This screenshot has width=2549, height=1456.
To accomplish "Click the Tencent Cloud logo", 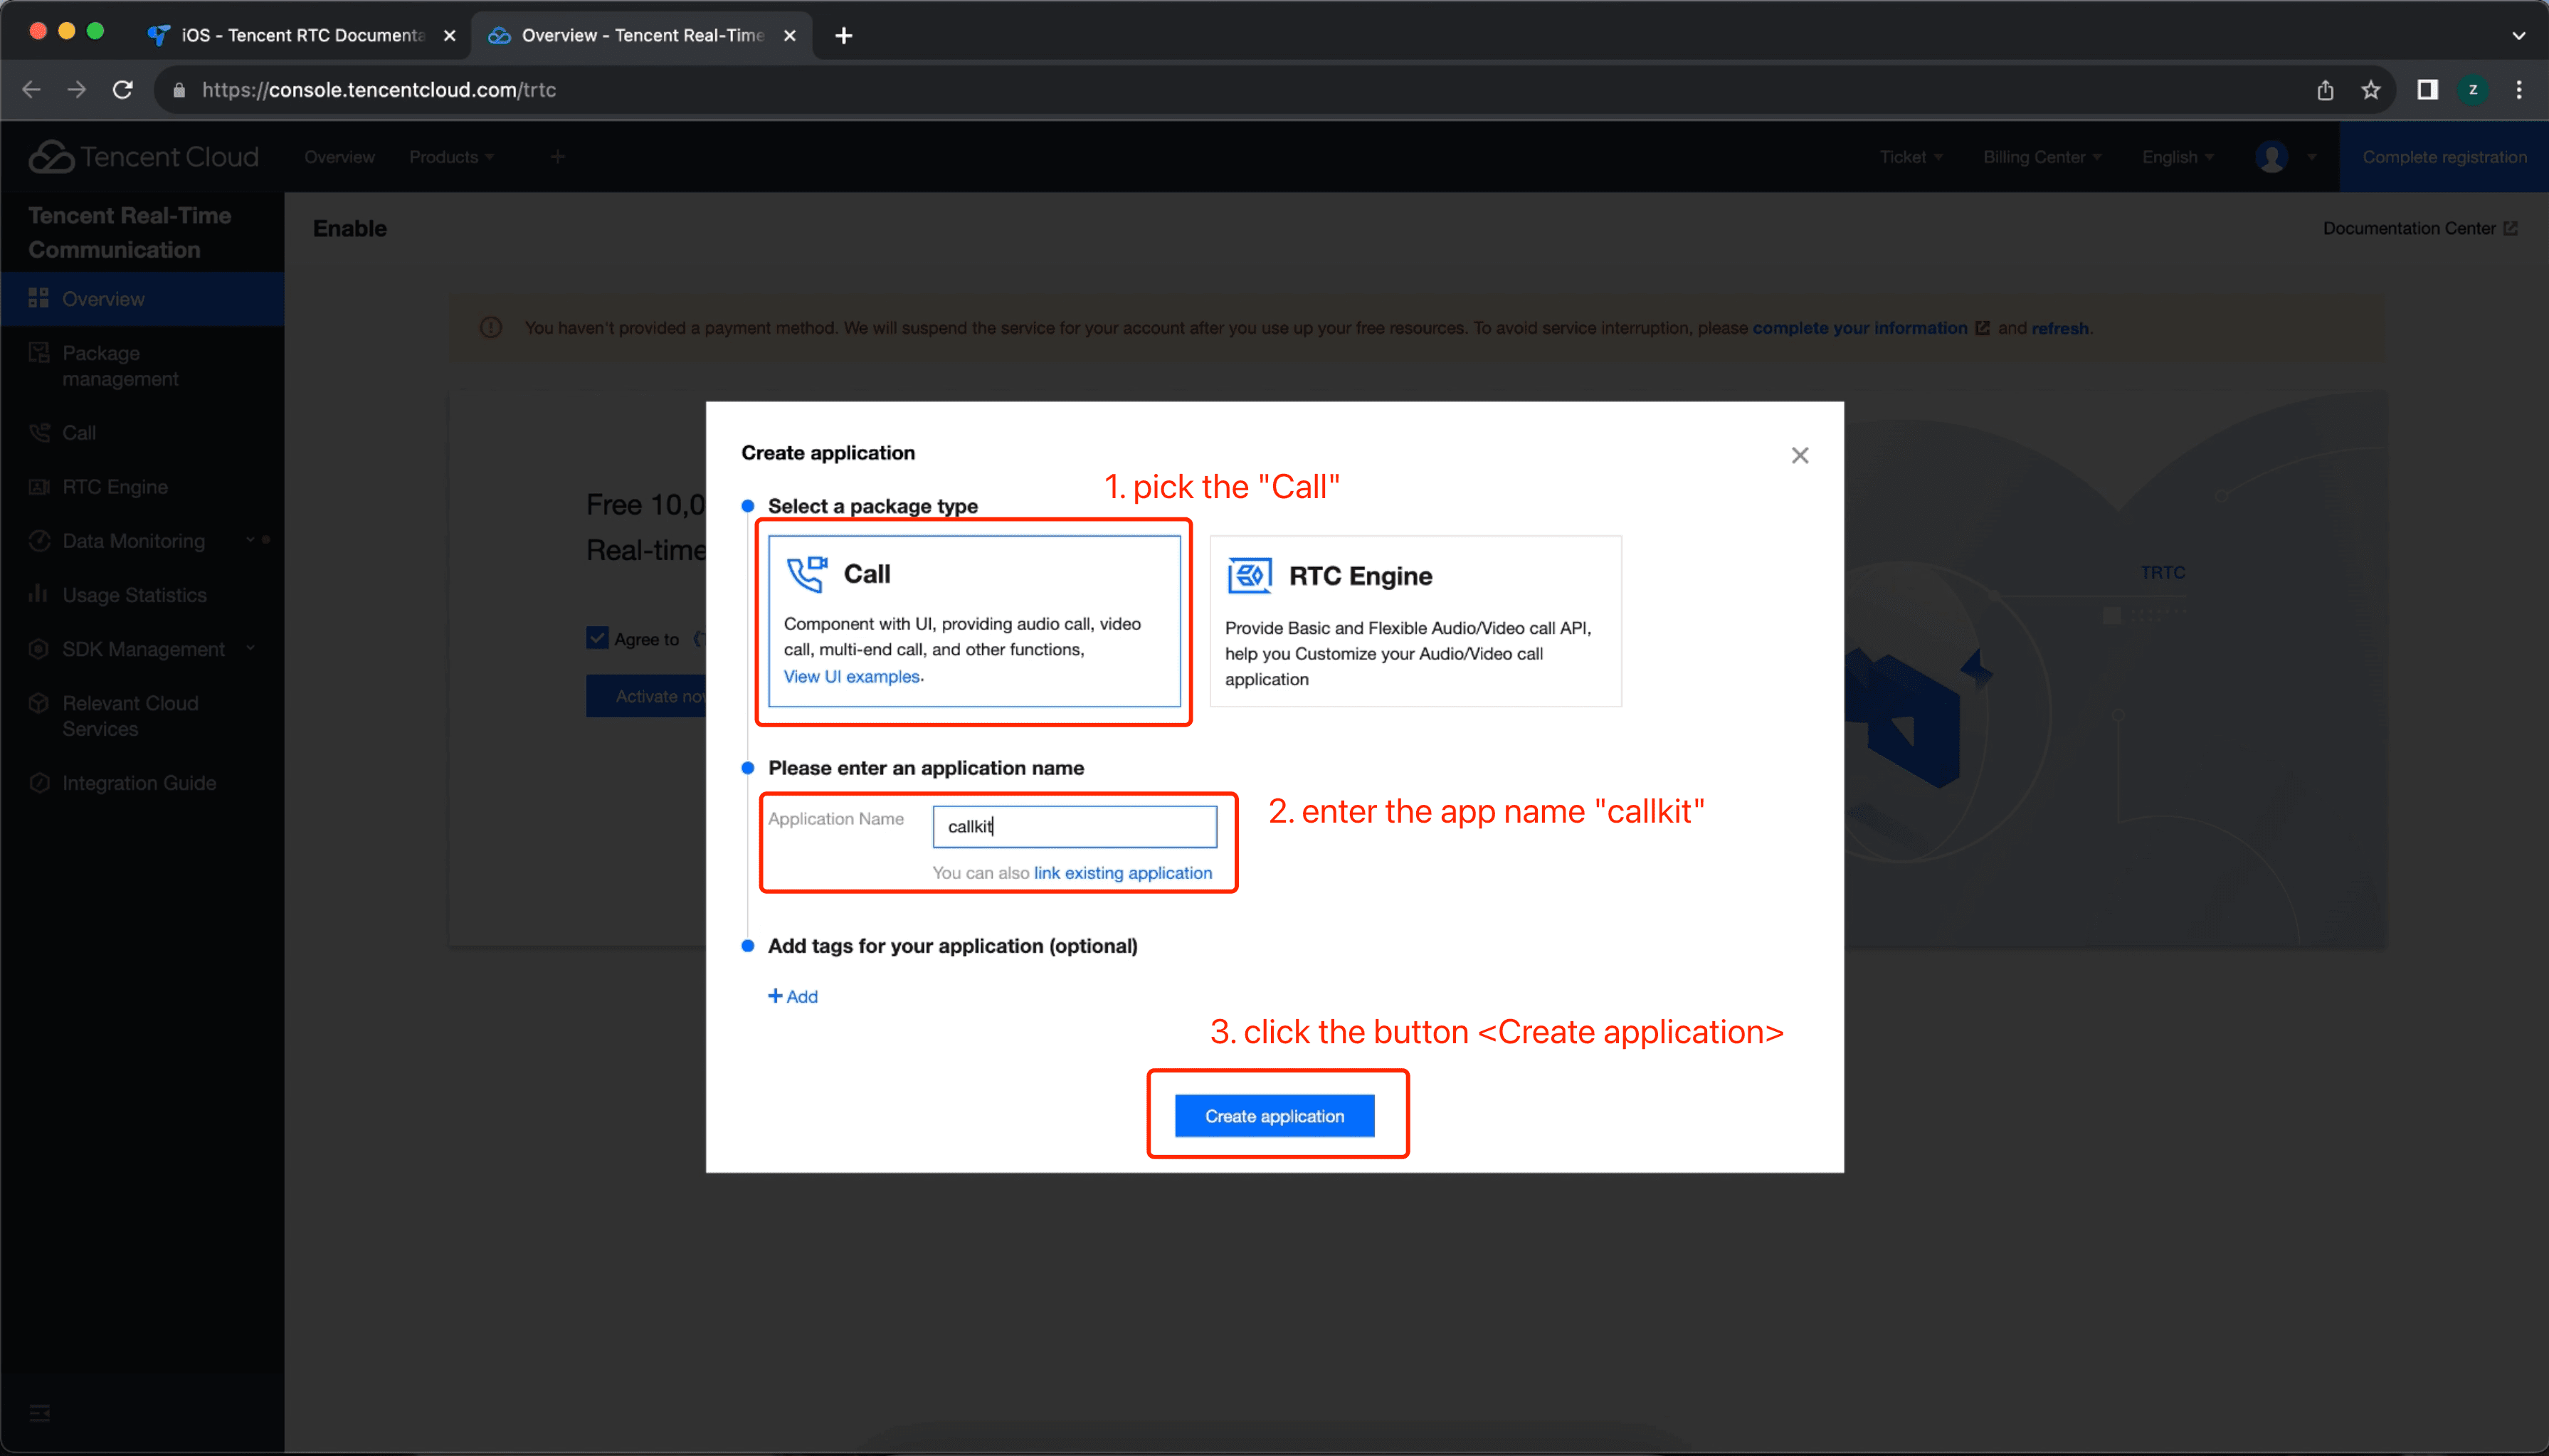I will 143,157.
